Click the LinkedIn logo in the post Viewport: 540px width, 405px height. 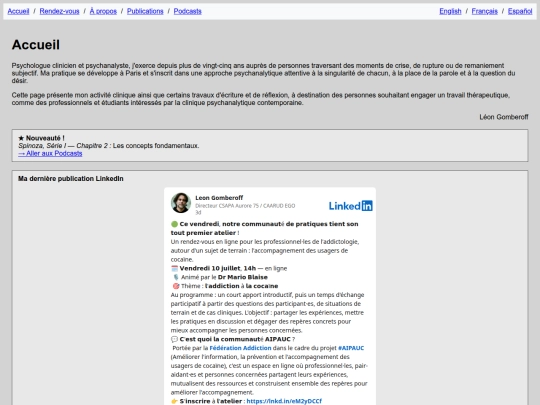click(x=351, y=206)
